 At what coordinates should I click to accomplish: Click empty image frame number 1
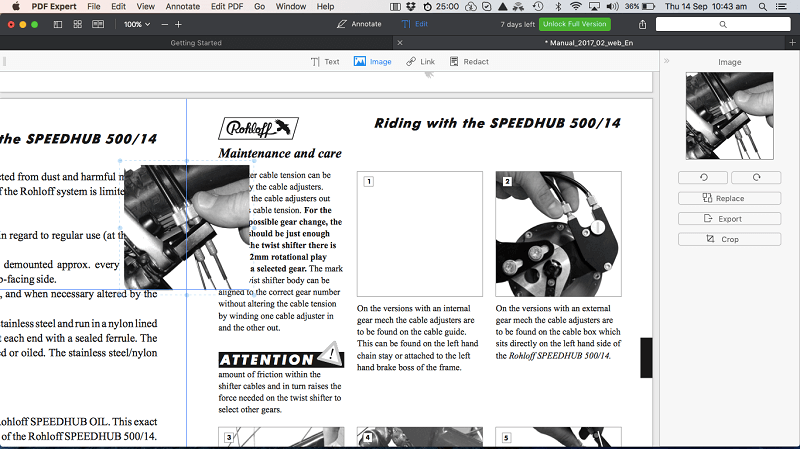419,234
